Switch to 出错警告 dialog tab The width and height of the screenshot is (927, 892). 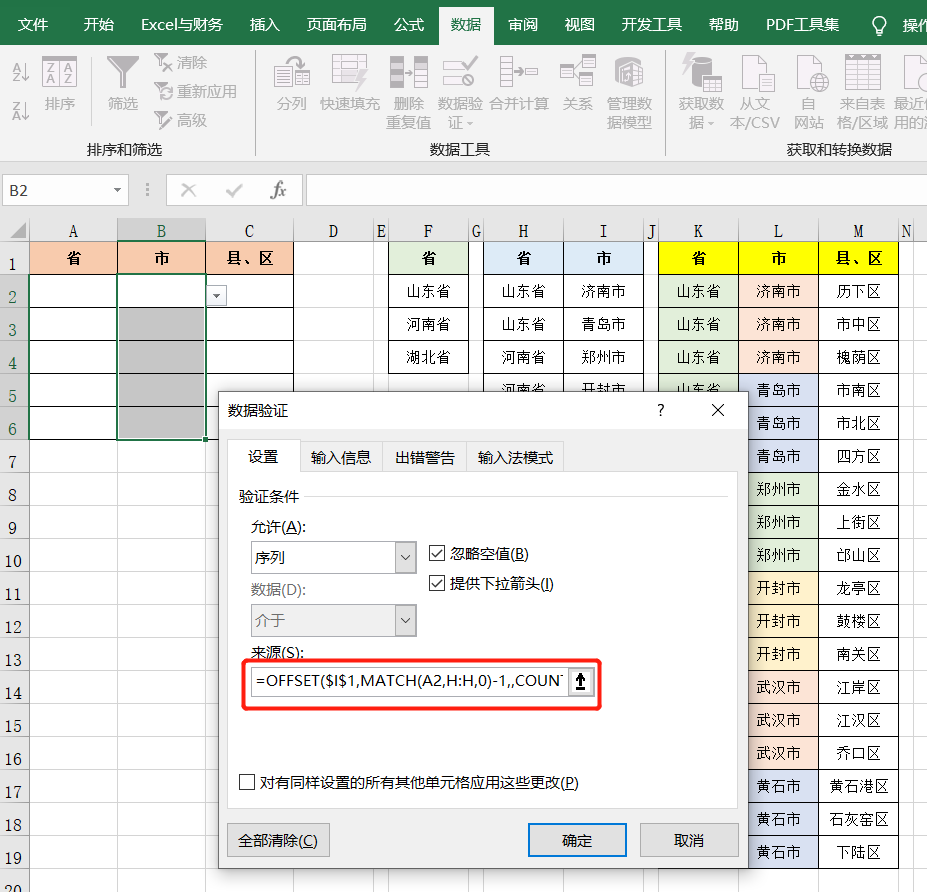pos(424,457)
